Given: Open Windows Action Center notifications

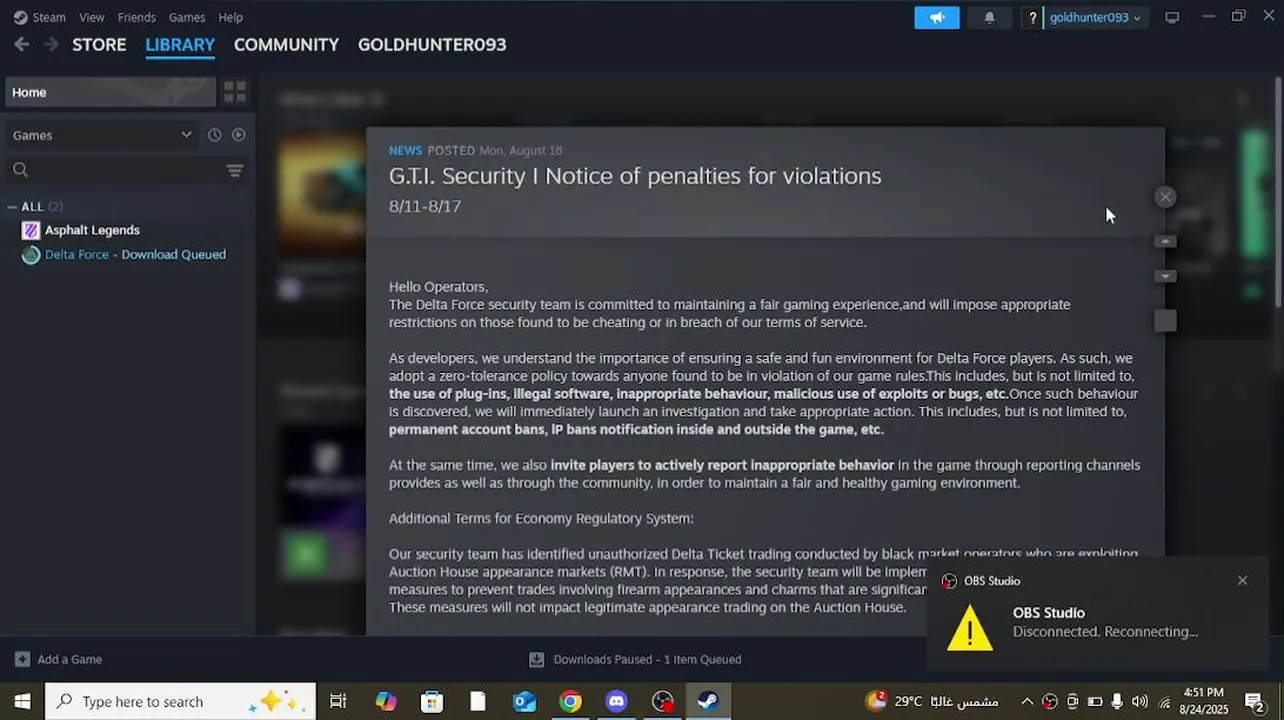Looking at the screenshot, I should point(1254,701).
